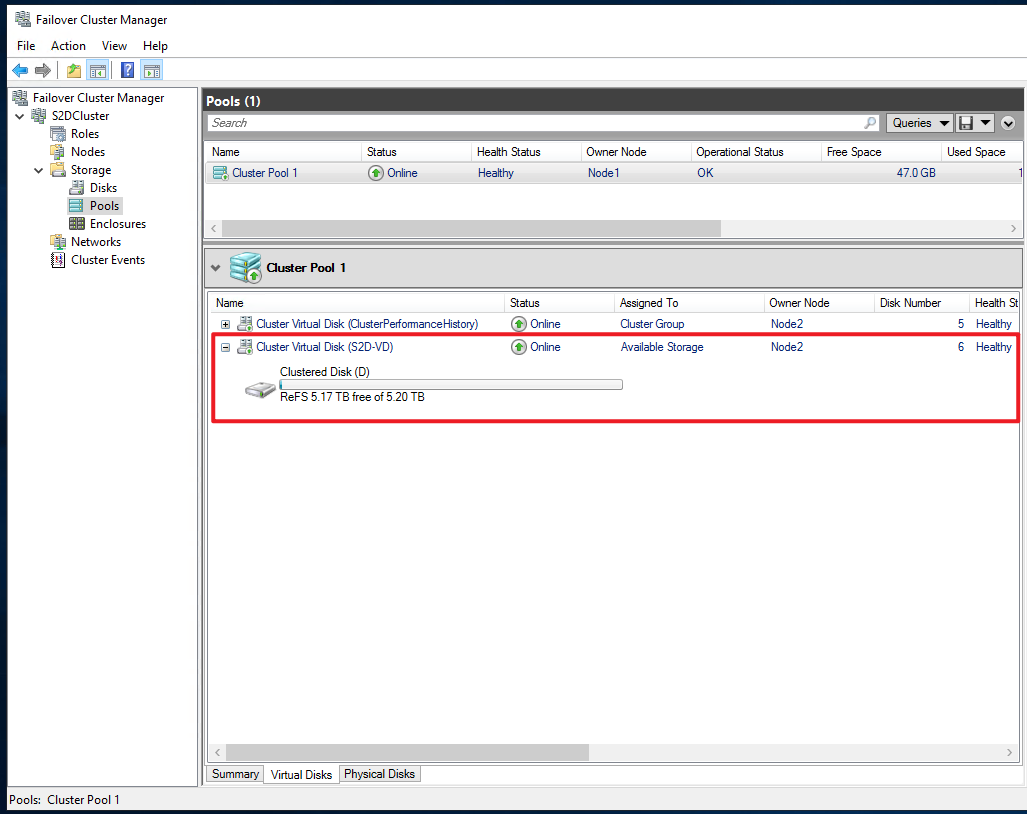Click the ClusterPerformanceHistory virtual disk icon
The width and height of the screenshot is (1027, 814).
coord(245,324)
